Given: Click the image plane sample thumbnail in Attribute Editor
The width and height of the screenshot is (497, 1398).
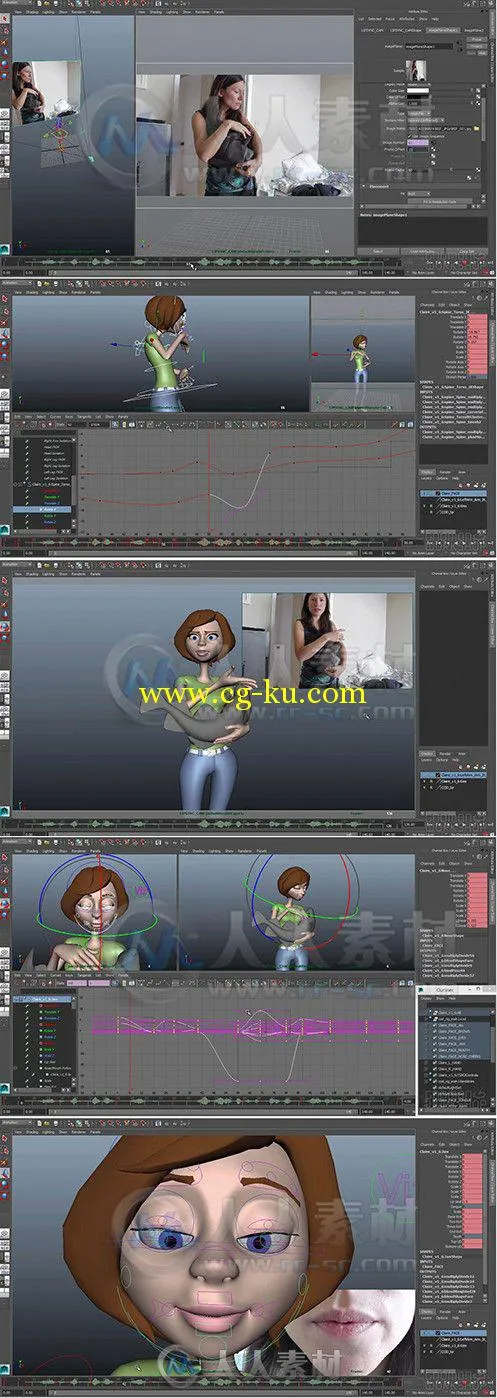Looking at the screenshot, I should point(417,69).
